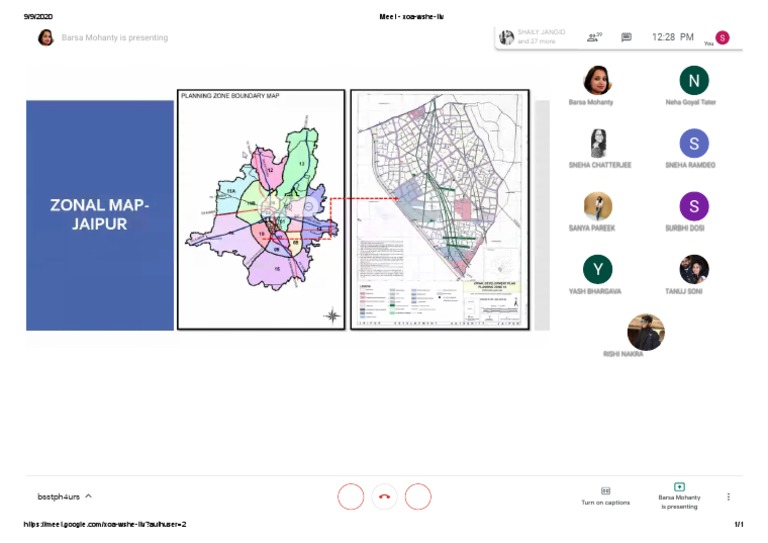Viewport: 768px width, 543px height.
Task: Select Surbhi Dosi participant avatar
Action: pyautogui.click(x=694, y=206)
